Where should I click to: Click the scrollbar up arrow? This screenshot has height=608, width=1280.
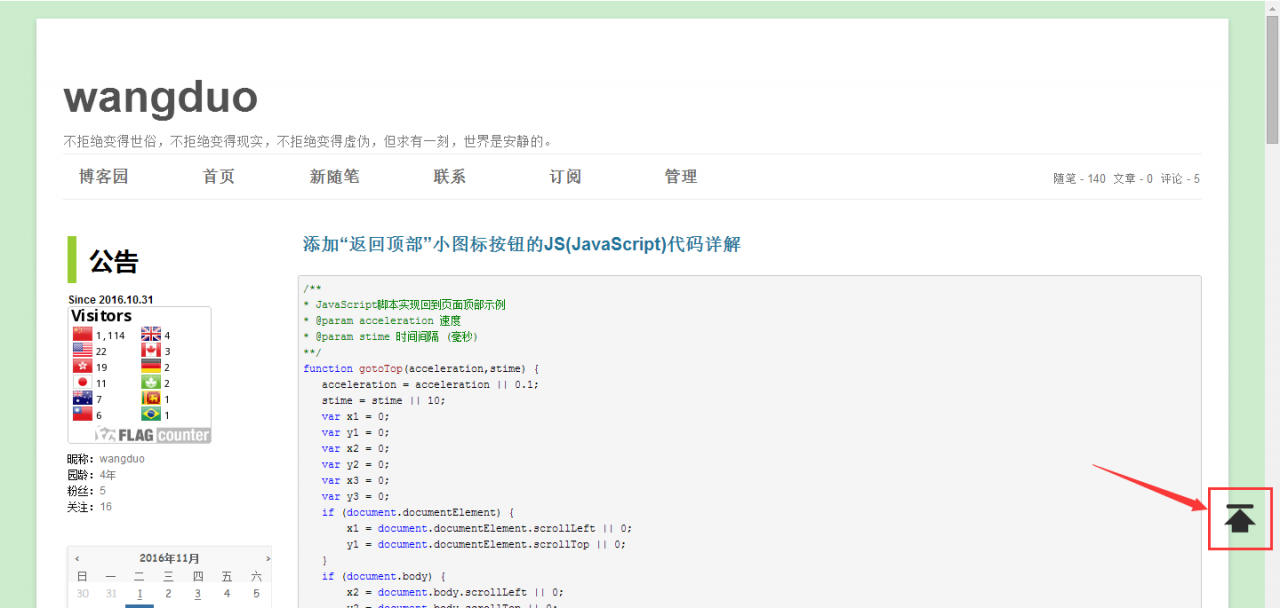tap(1272, 7)
